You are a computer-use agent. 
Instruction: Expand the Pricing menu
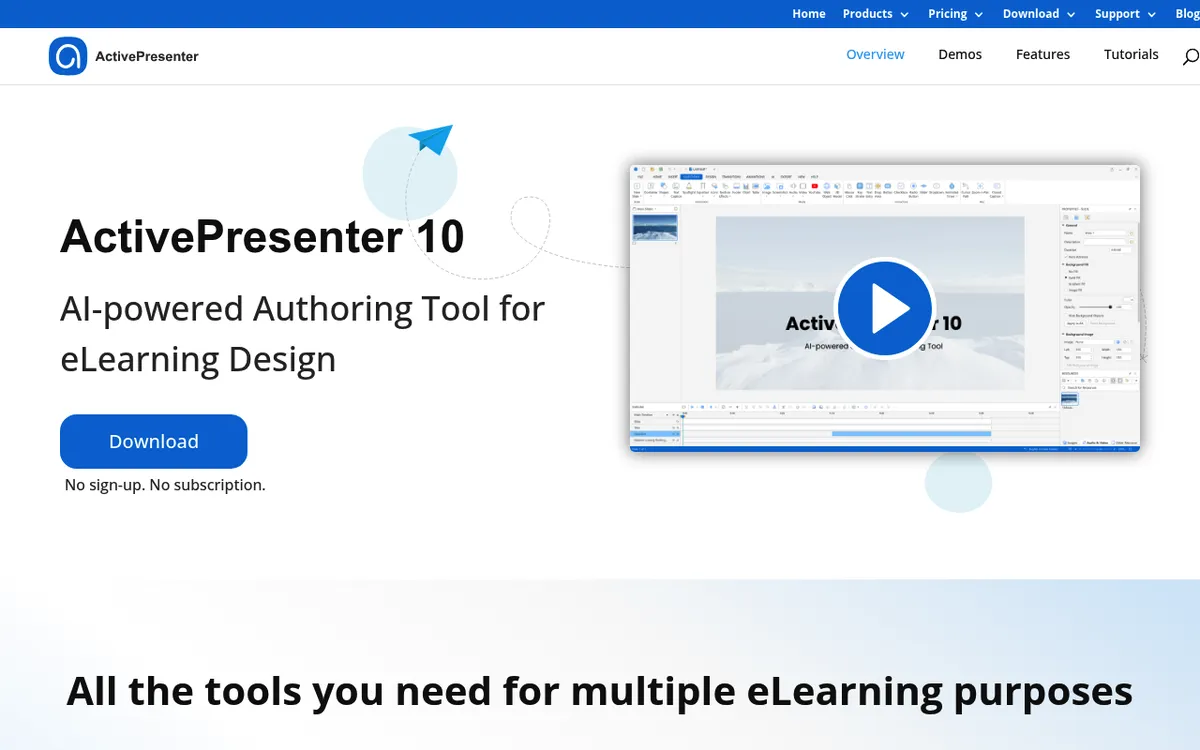[955, 14]
